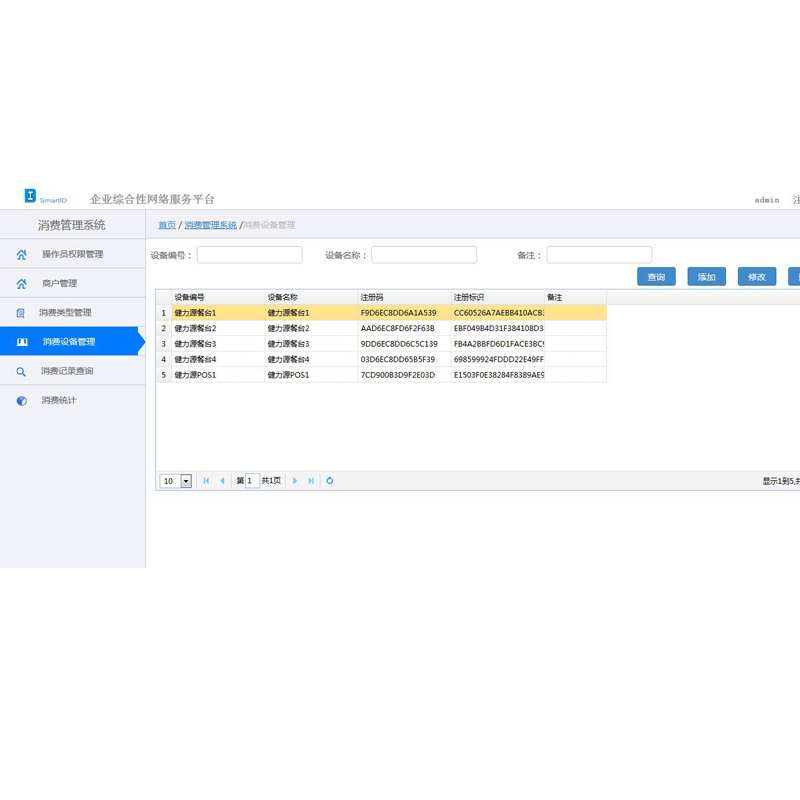Screen dimensions: 800x800
Task: Select row with 设备编号 健力源餐台2
Action: pyautogui.click(x=381, y=328)
